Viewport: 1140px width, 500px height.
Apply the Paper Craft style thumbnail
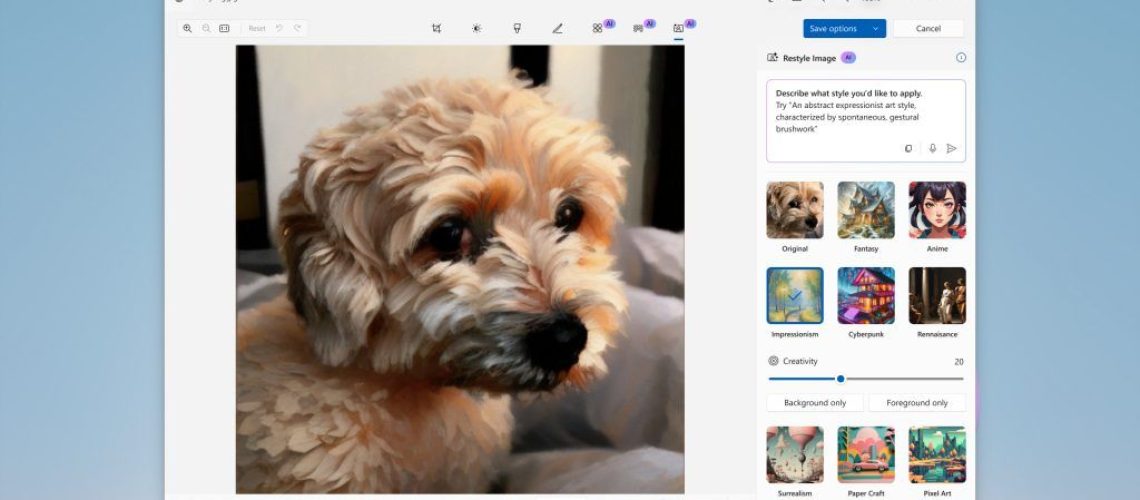point(866,455)
